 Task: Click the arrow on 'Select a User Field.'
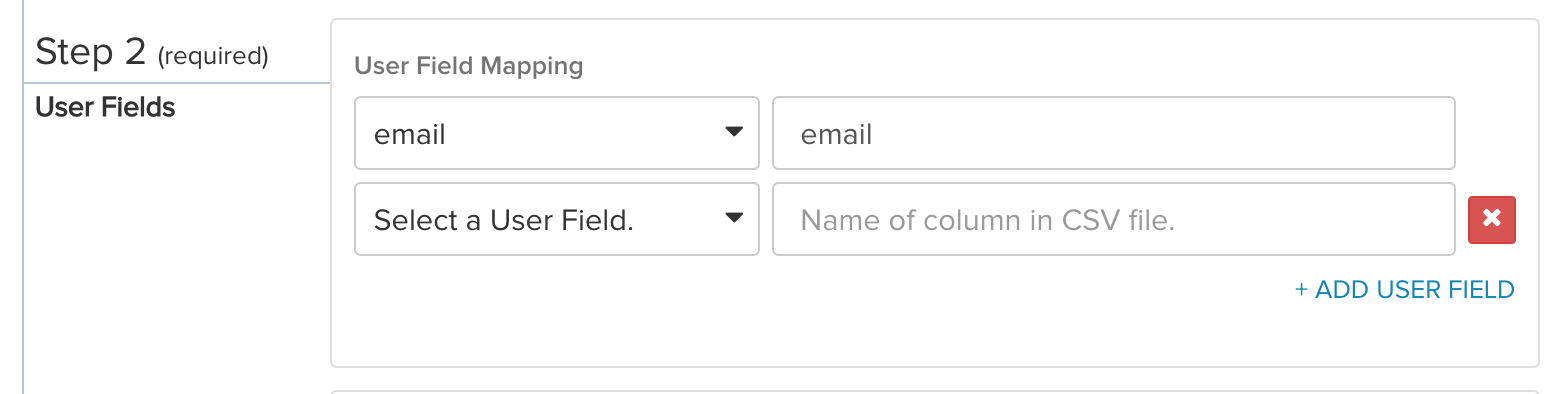(x=734, y=218)
